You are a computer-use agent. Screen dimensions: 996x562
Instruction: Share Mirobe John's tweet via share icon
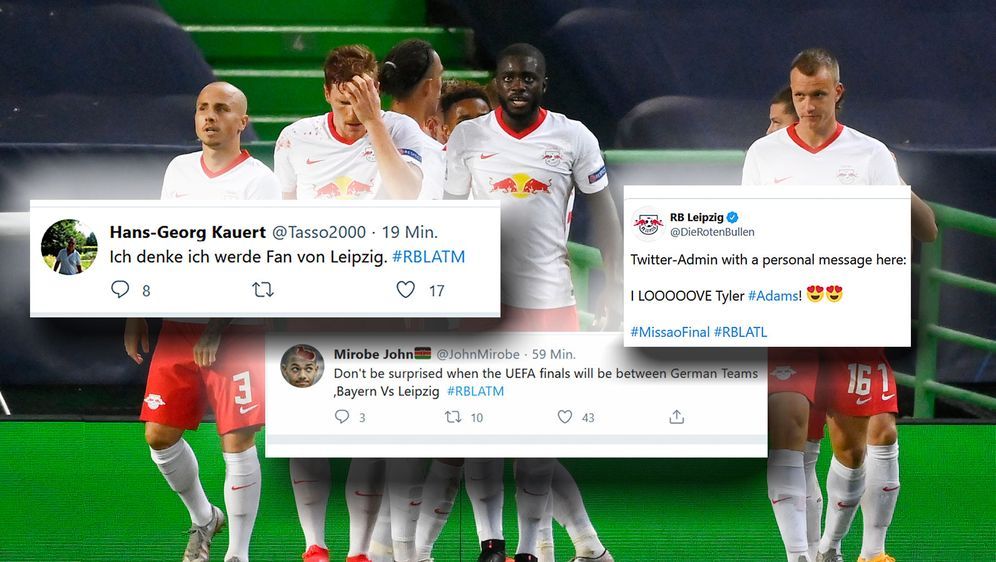676,417
